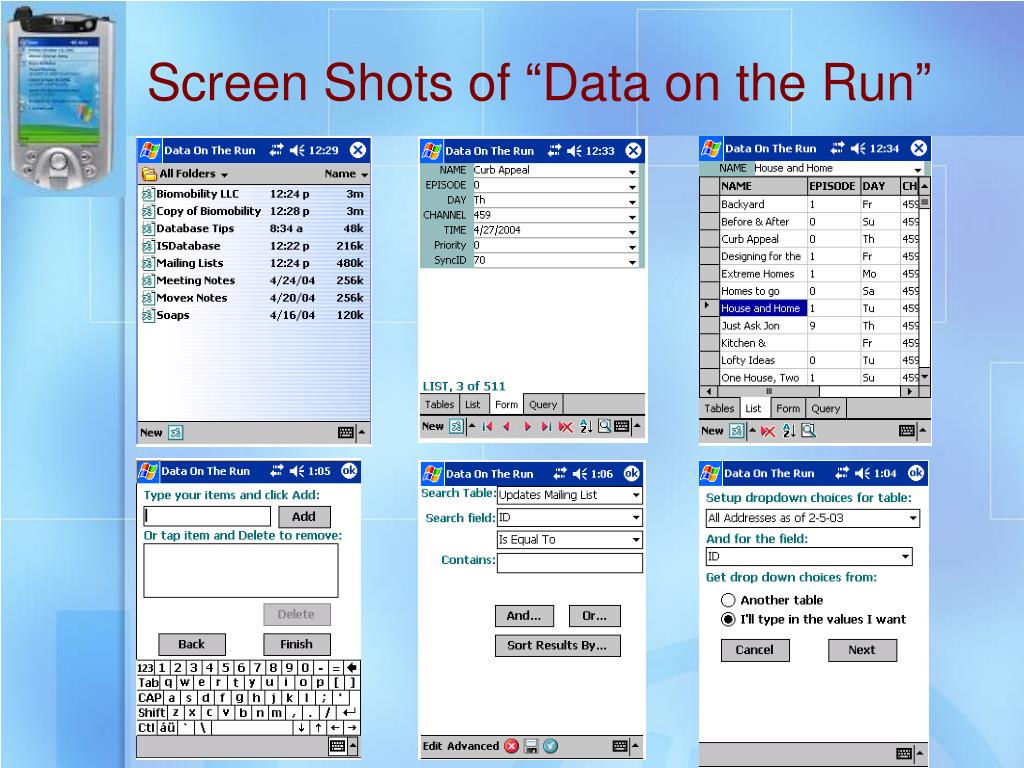
Task: Open the Start flag in the 12:33 Form window
Action: pyautogui.click(x=432, y=151)
